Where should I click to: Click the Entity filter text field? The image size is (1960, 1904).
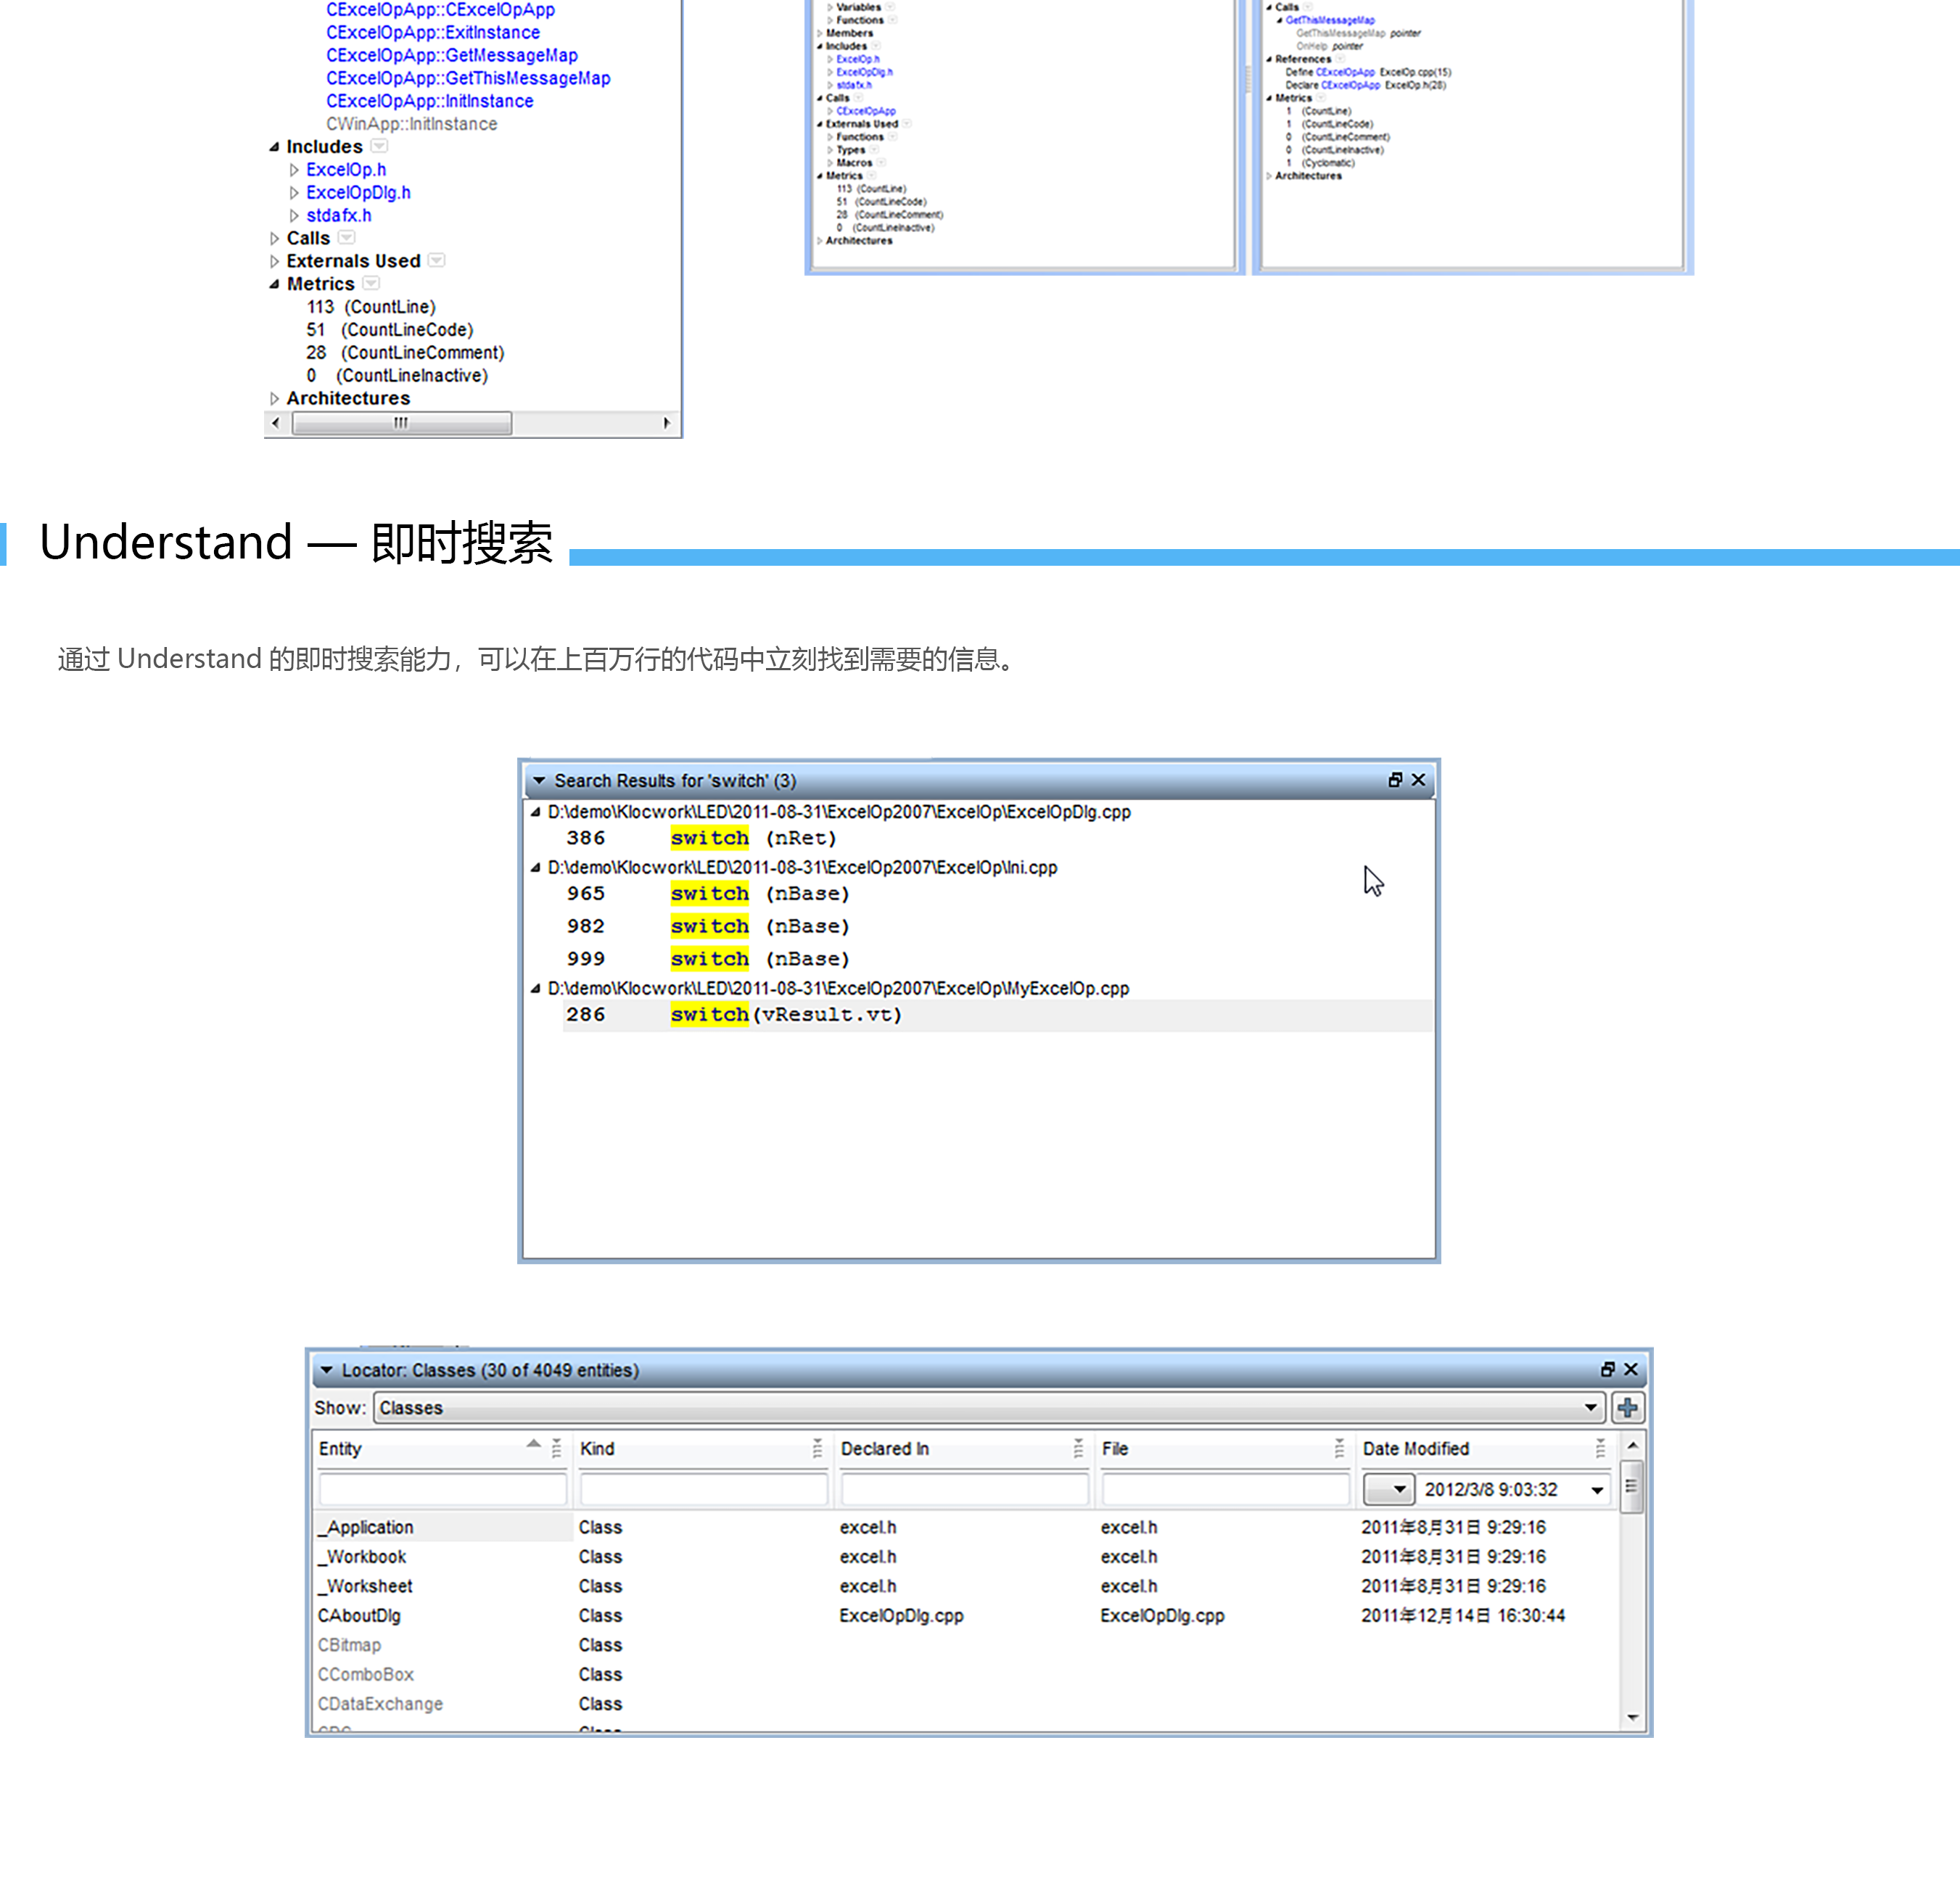pyautogui.click(x=442, y=1490)
